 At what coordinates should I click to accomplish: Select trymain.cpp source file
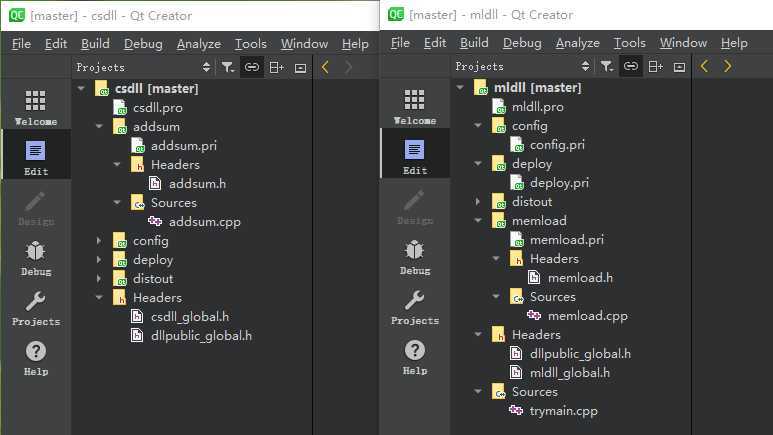(x=563, y=411)
